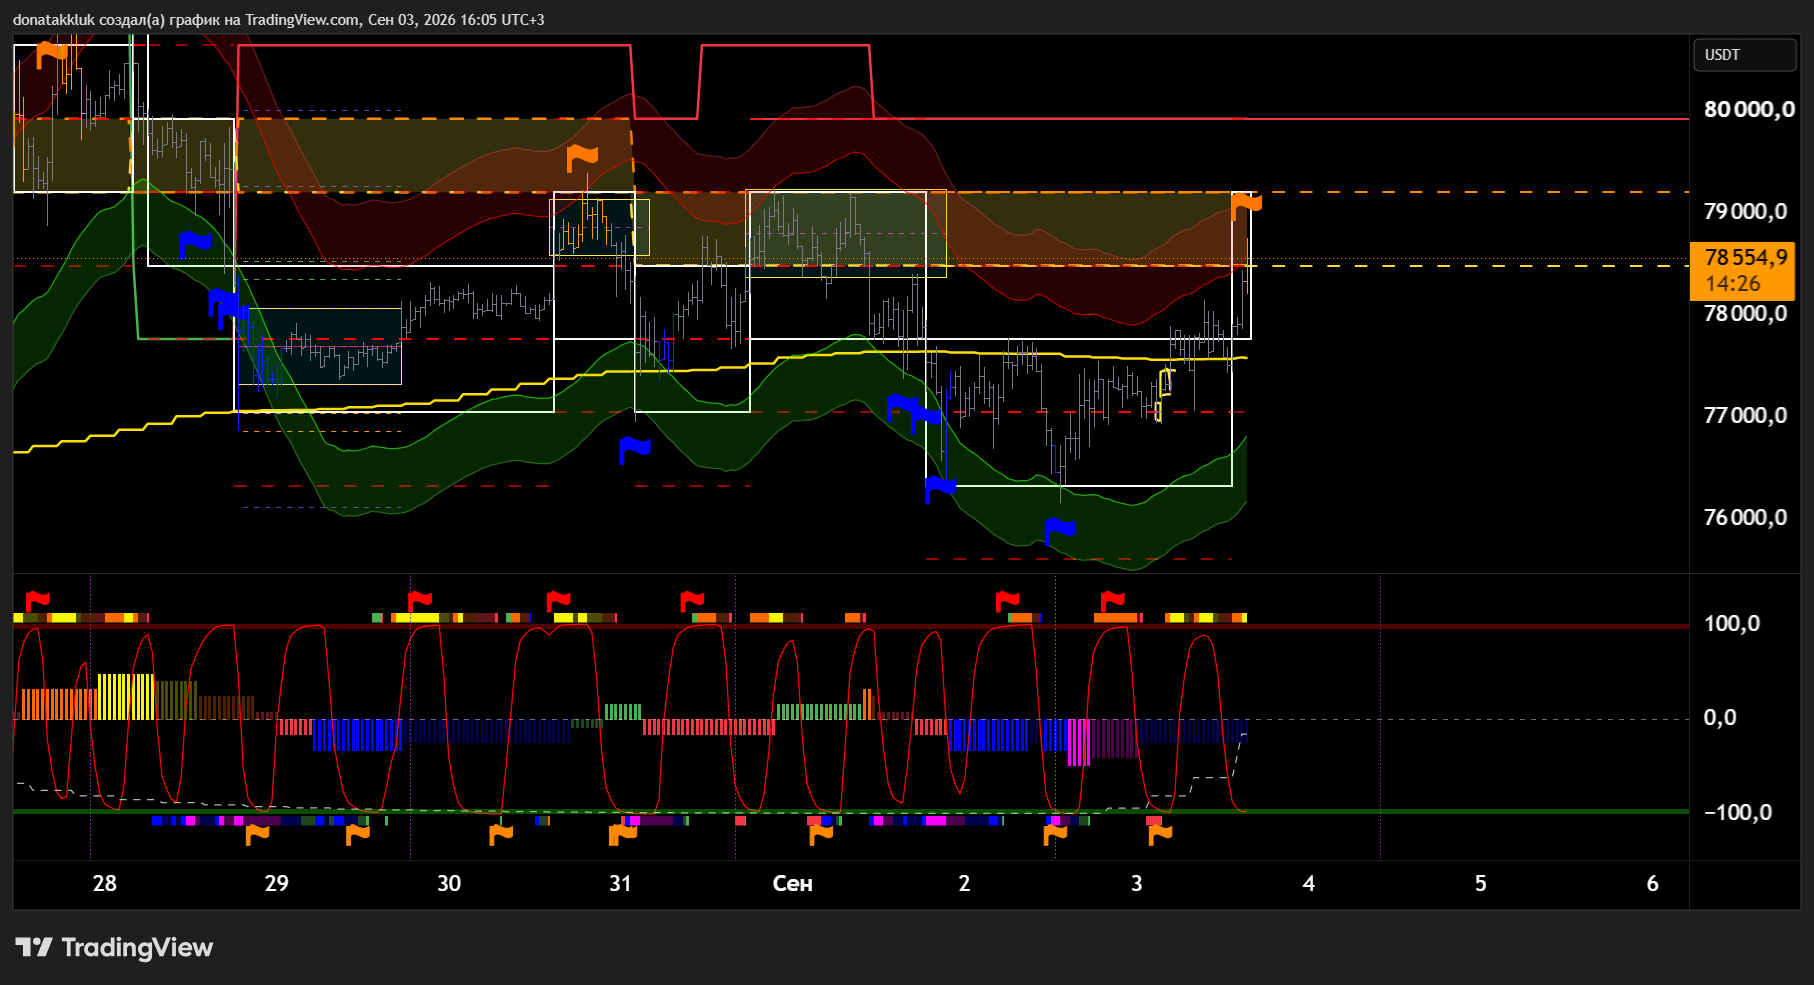This screenshot has width=1814, height=985.
Task: Click the 79 000,0 price scale label
Action: point(1745,211)
